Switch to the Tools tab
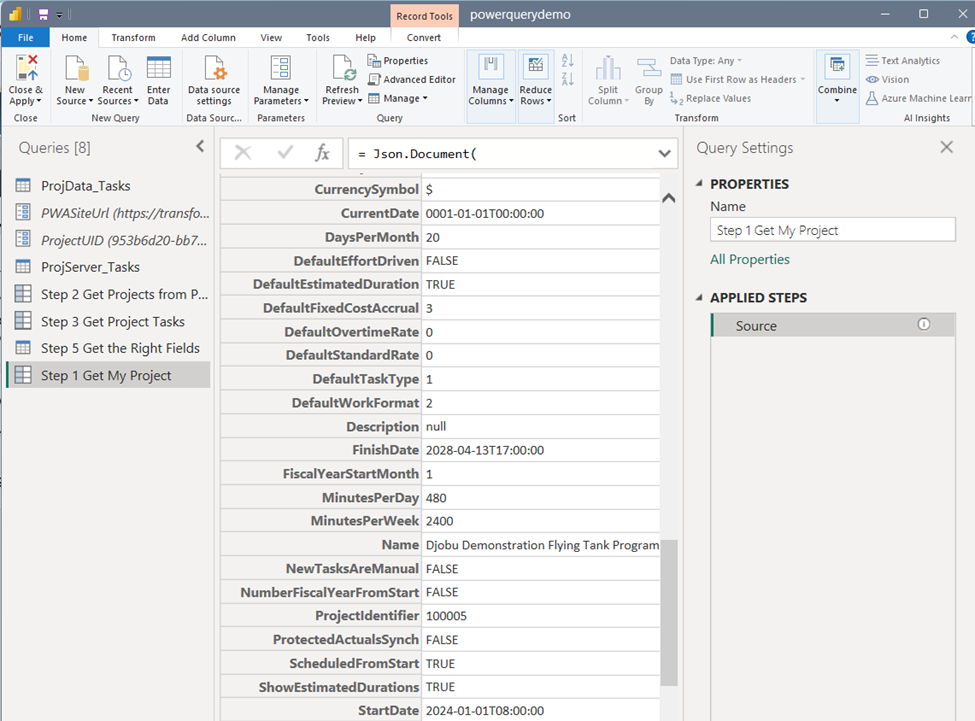 tap(318, 37)
